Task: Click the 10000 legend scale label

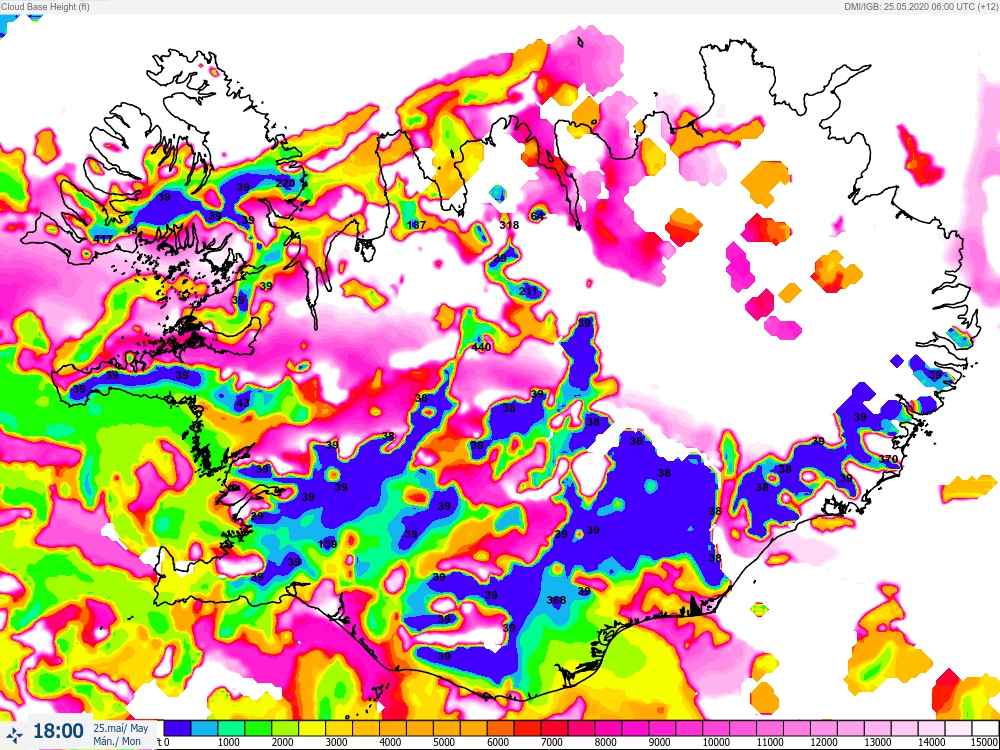Action: 716,742
